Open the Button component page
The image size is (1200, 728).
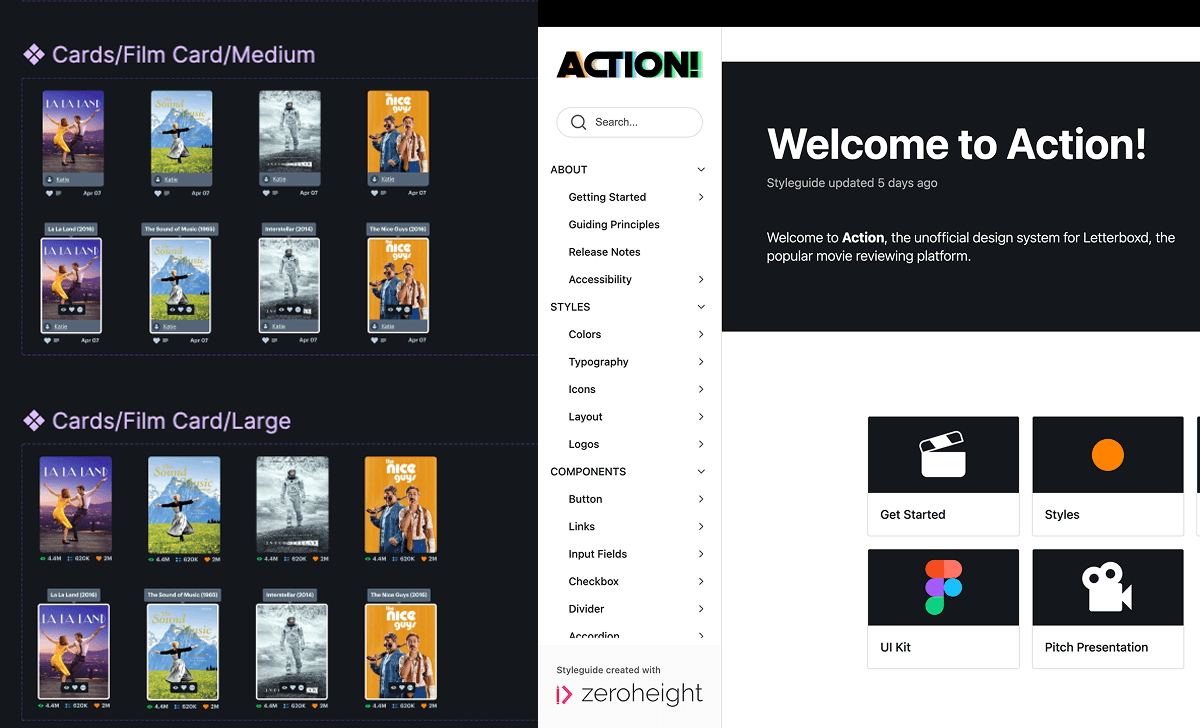click(x=585, y=499)
